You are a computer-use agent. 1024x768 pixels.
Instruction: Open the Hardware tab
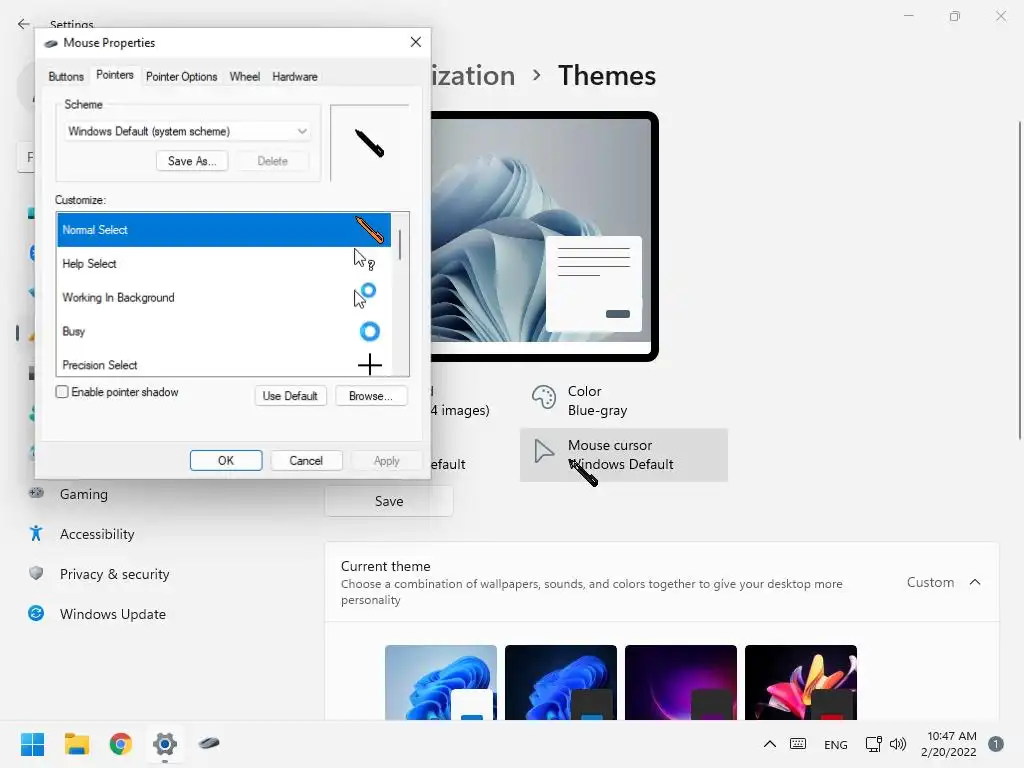[x=295, y=76]
